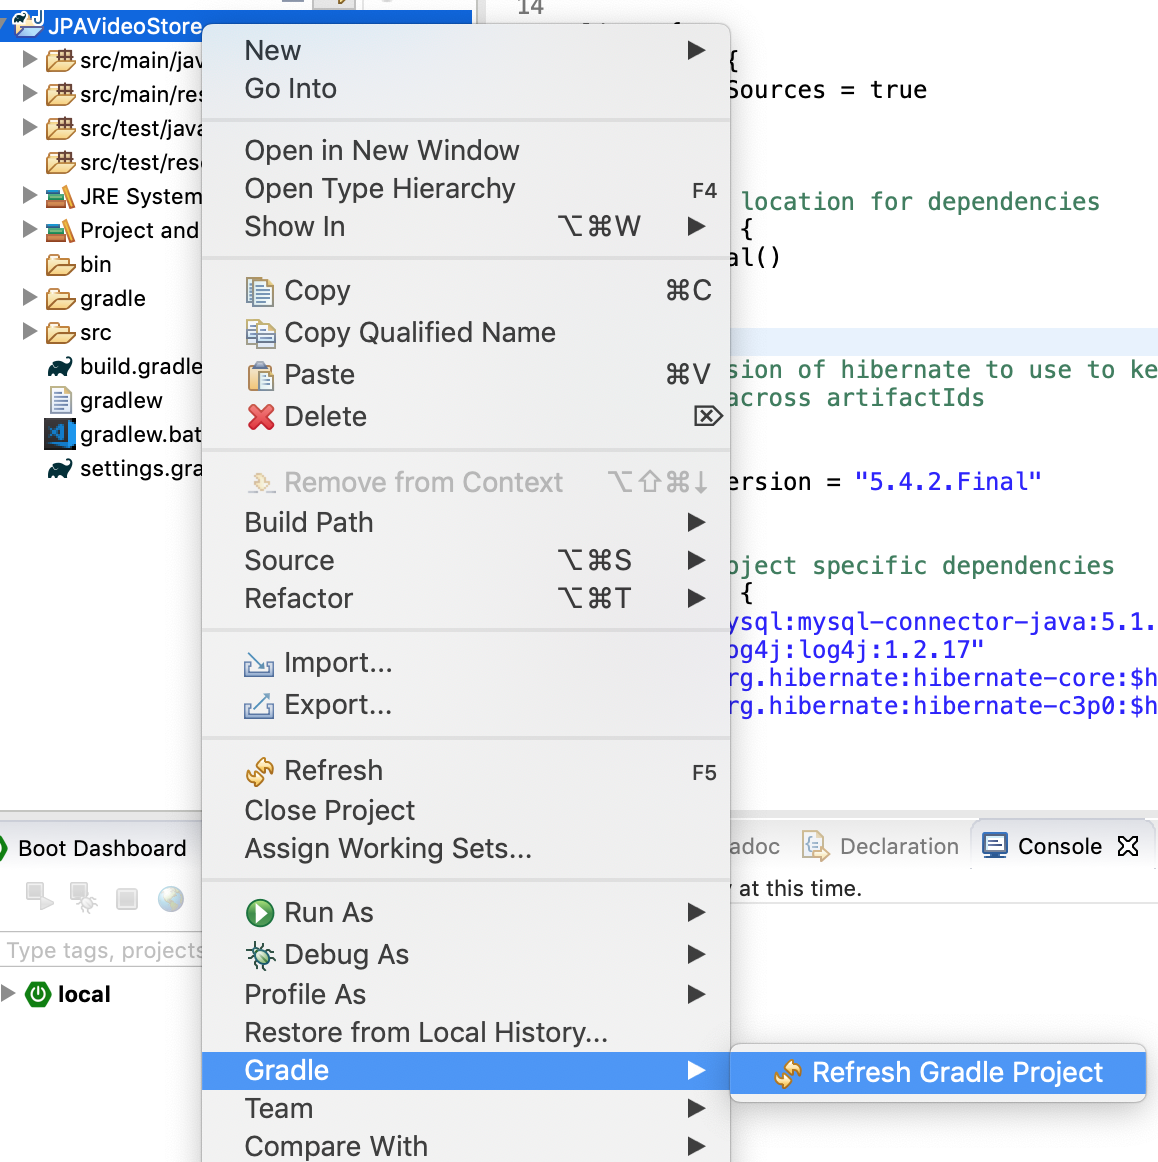
Task: Expand the local node in Boot Dashboard
Action: coord(10,994)
